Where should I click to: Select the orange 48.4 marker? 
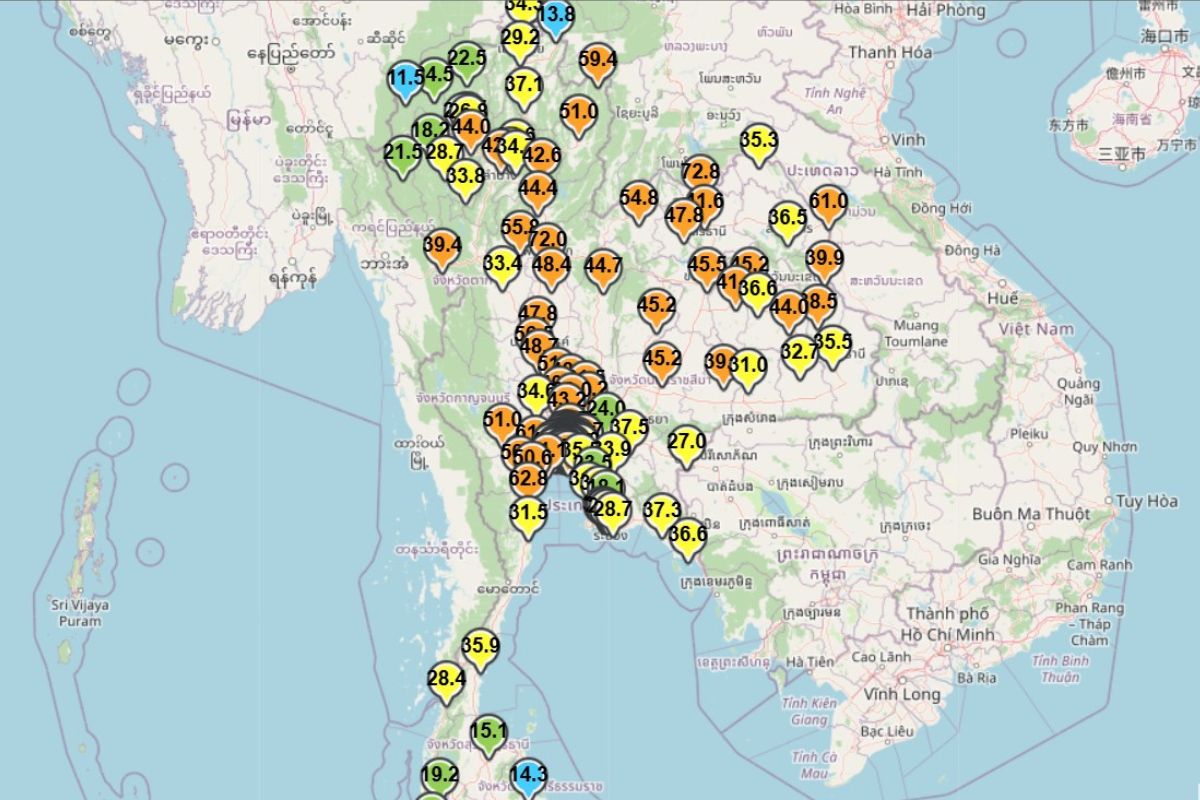551,271
